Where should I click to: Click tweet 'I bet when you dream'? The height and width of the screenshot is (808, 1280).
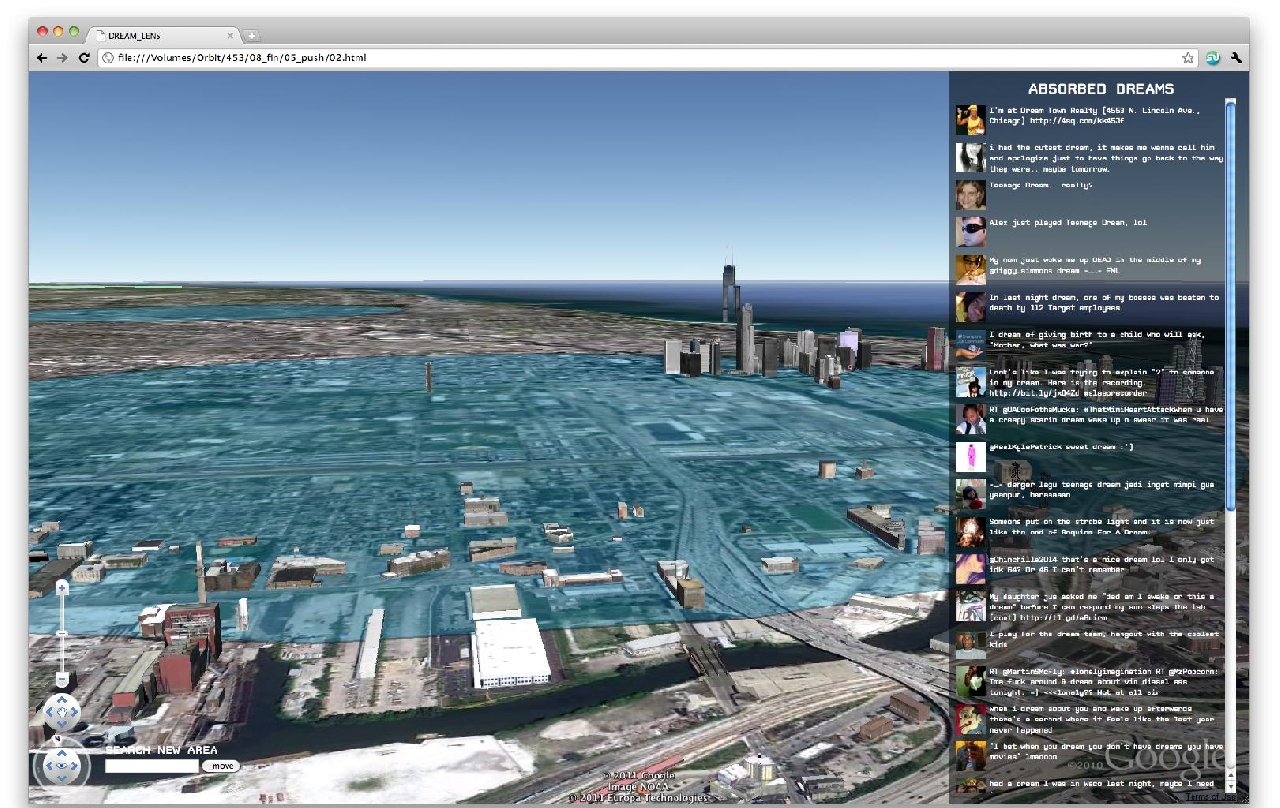click(1104, 752)
